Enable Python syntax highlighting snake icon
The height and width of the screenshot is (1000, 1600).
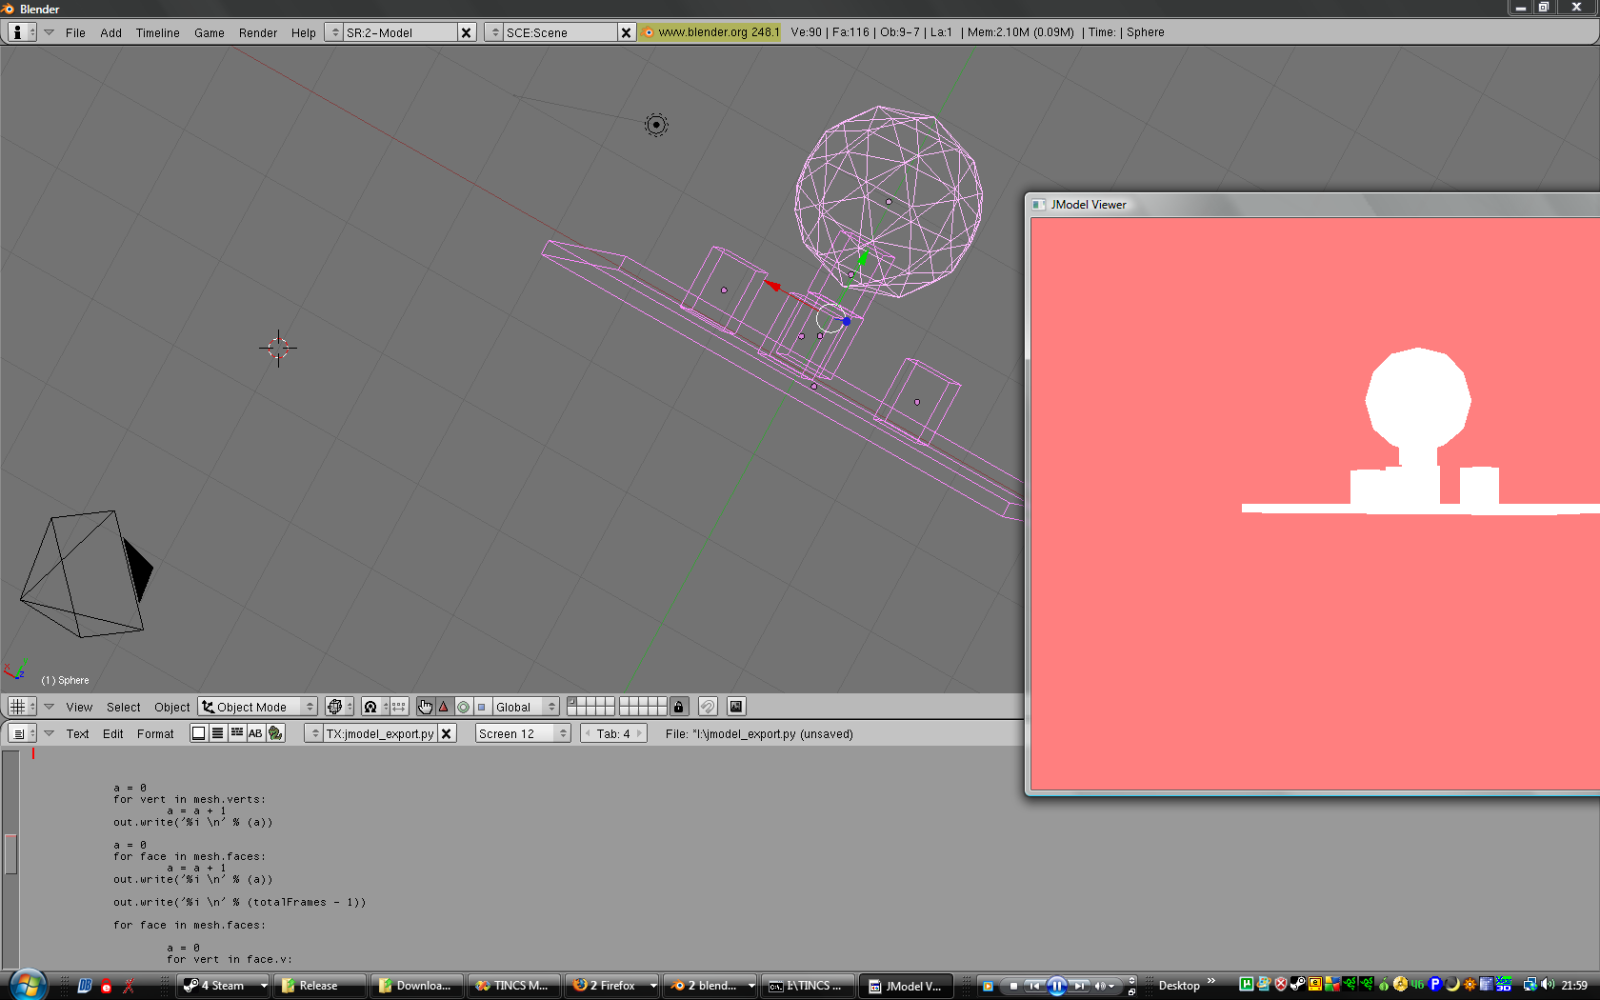275,734
